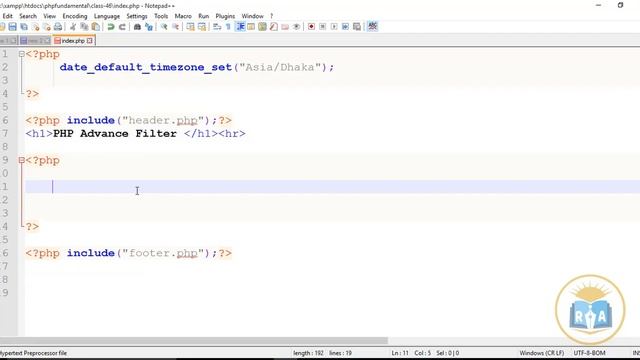Viewport: 640px width, 360px height.
Task: Open the ? help menu
Action: [271, 16]
